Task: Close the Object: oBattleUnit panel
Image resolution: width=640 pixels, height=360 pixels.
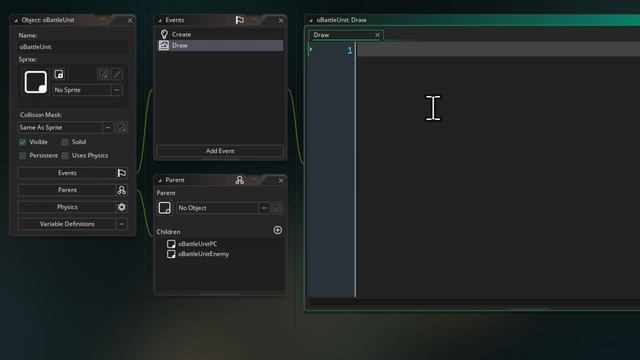Action: pyautogui.click(x=130, y=20)
